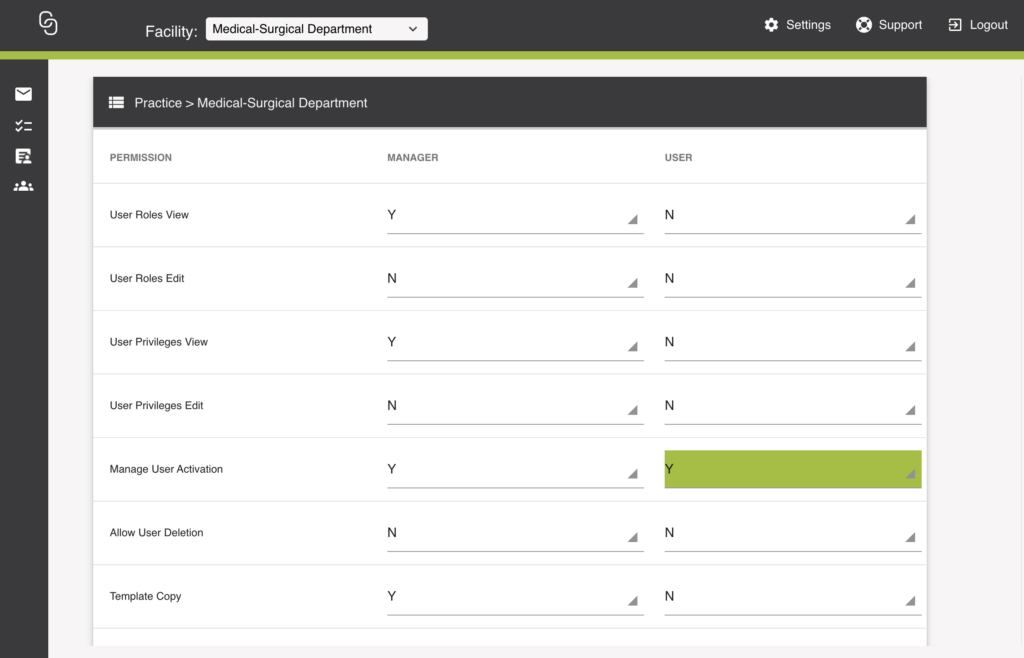Screen dimensions: 1024x658
Task: Change Manager value for Allow User Deletion
Action: (514, 533)
